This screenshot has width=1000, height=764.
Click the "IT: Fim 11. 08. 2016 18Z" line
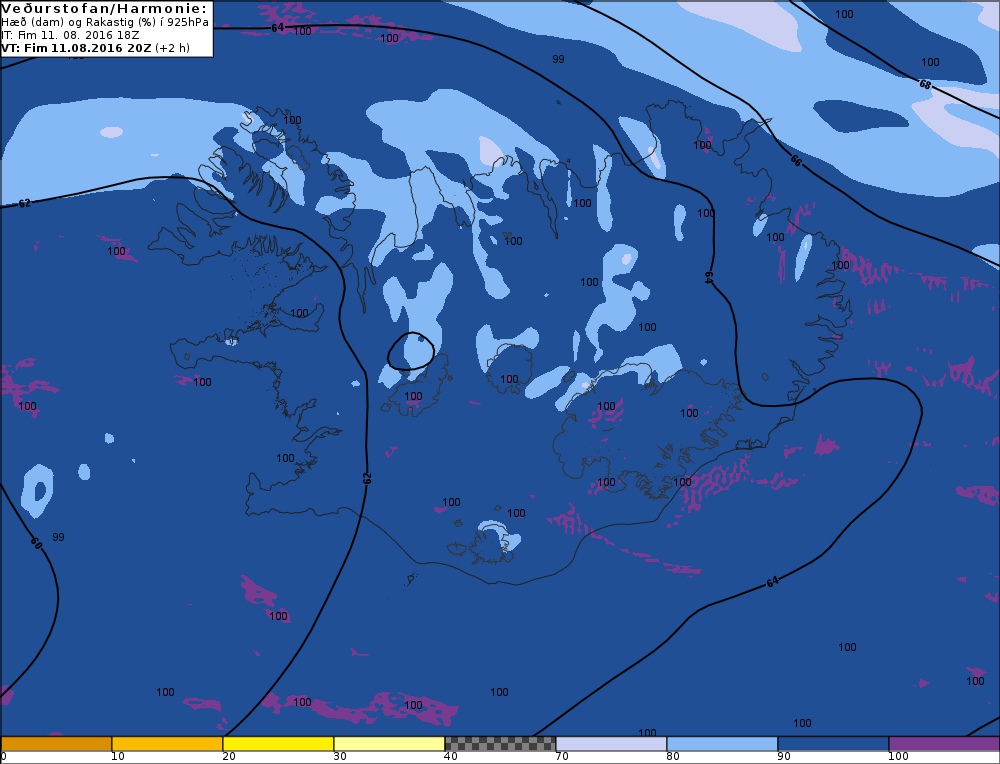pos(70,35)
